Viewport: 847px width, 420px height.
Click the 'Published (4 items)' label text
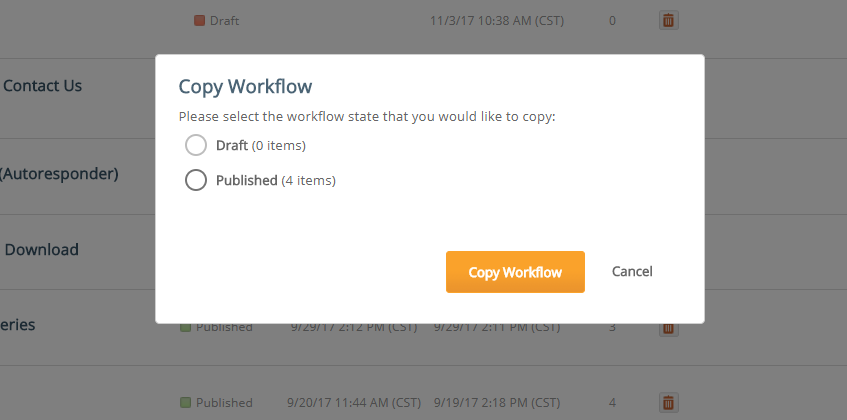pos(275,180)
